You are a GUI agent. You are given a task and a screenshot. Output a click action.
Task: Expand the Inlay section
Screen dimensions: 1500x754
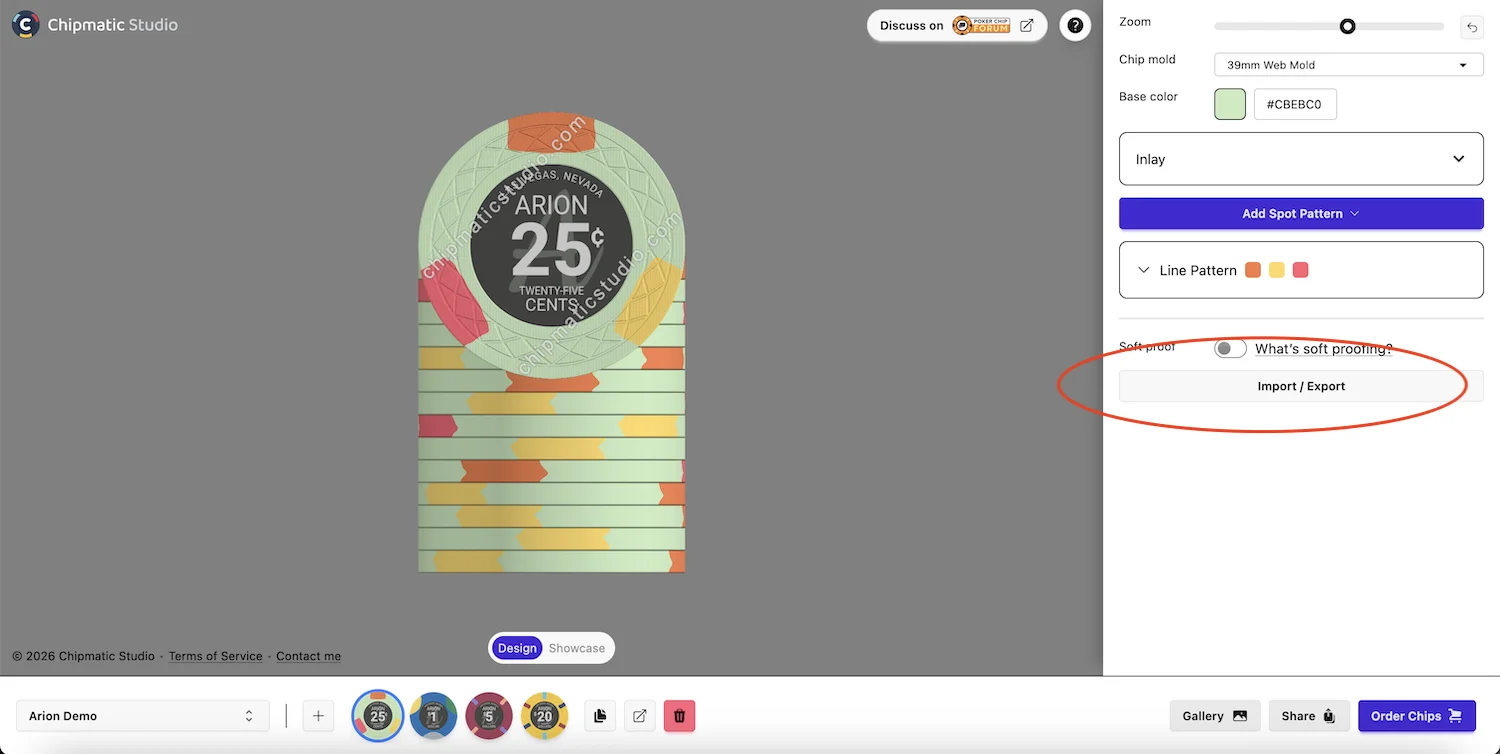tap(1301, 159)
